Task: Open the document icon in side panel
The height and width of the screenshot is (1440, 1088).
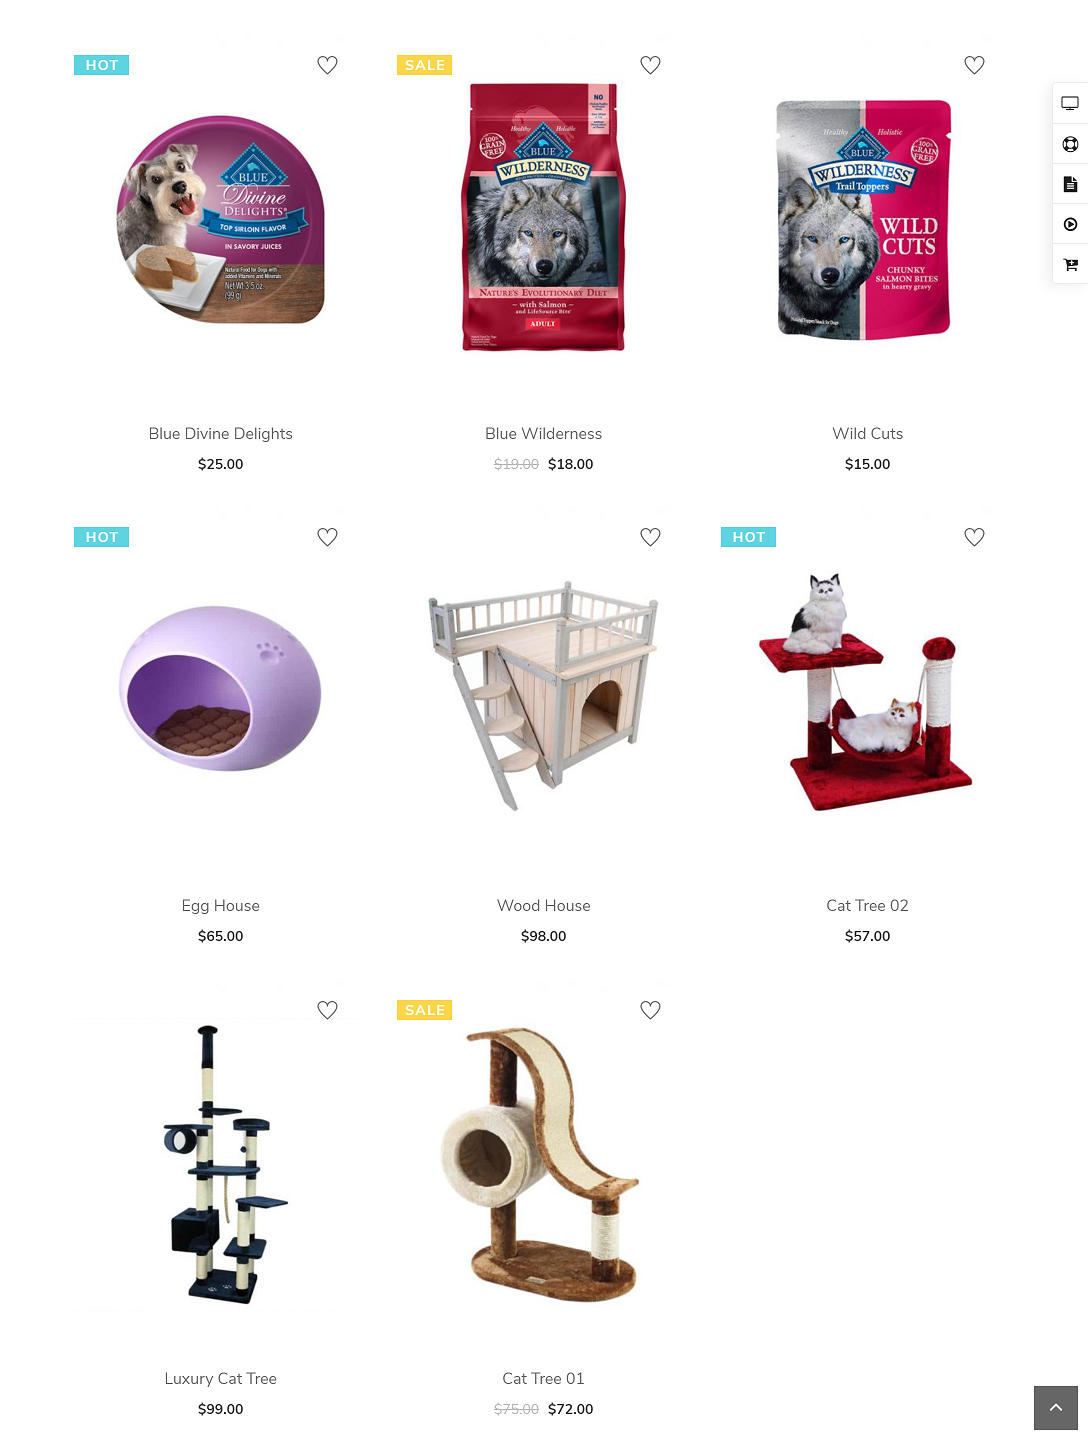Action: [x=1070, y=184]
